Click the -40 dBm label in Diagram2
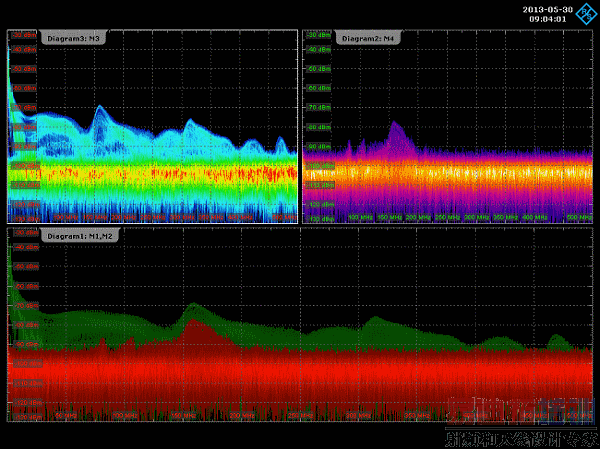Screen dimensions: 600x449 pyautogui.click(x=318, y=49)
